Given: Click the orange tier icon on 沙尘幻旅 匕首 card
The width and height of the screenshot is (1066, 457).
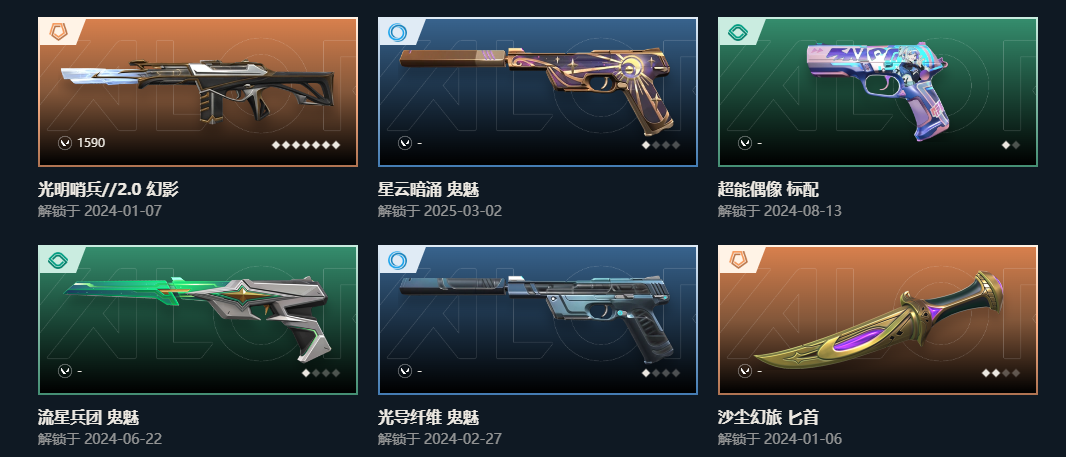Looking at the screenshot, I should click(738, 260).
